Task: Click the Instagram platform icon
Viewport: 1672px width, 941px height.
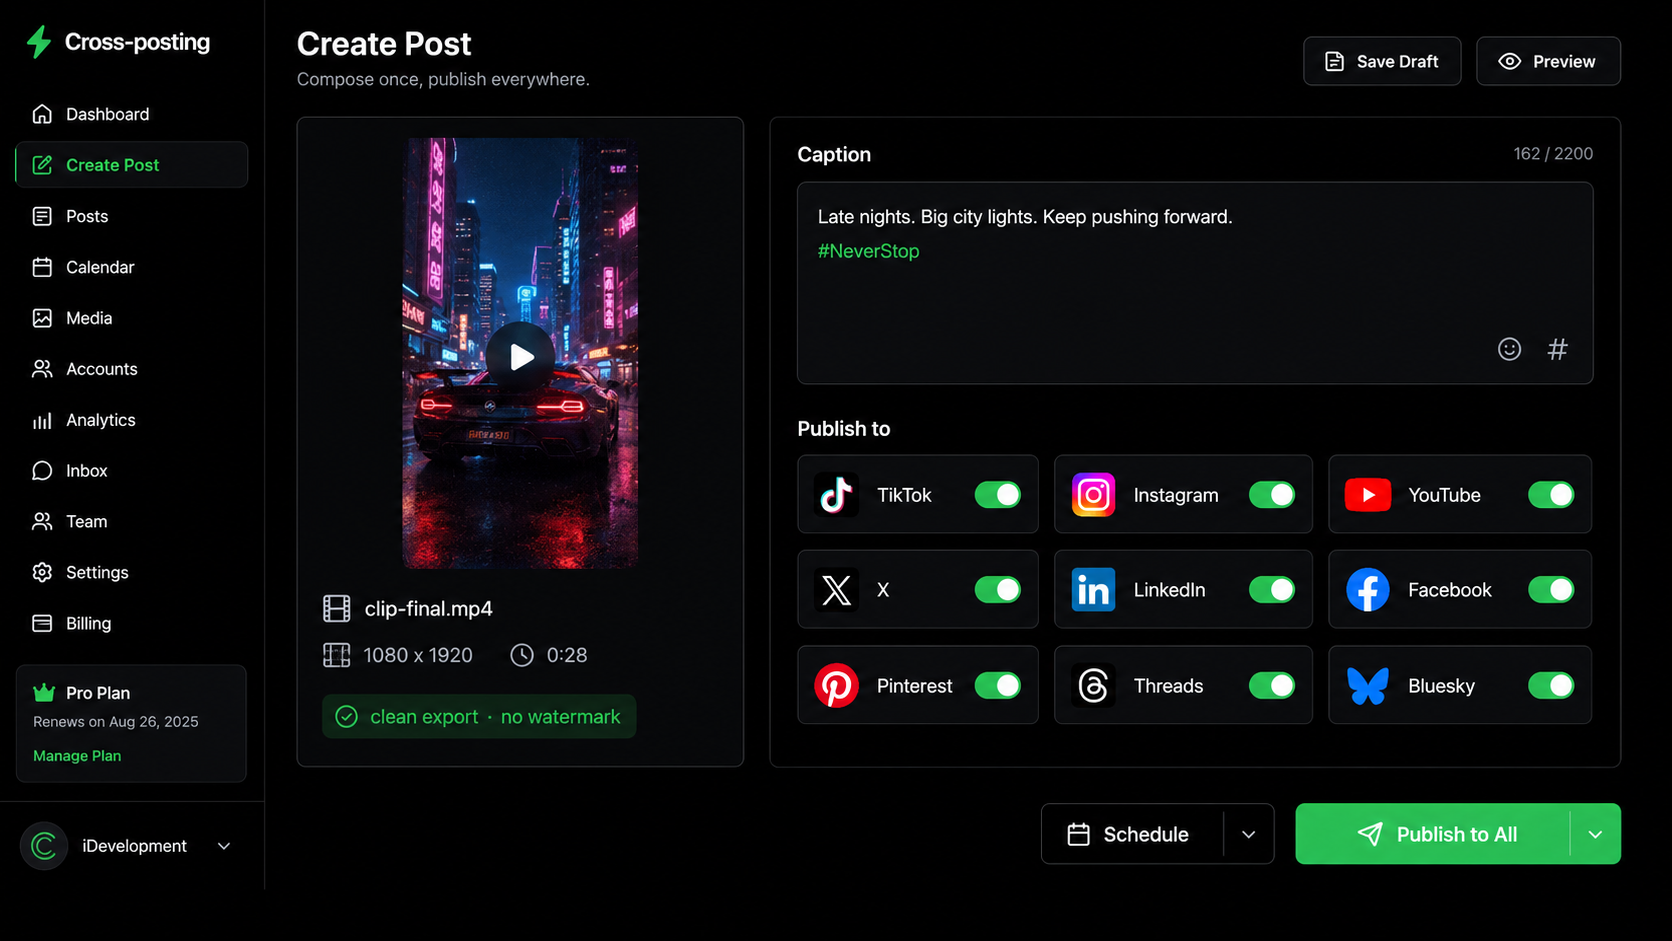Action: (x=1093, y=494)
